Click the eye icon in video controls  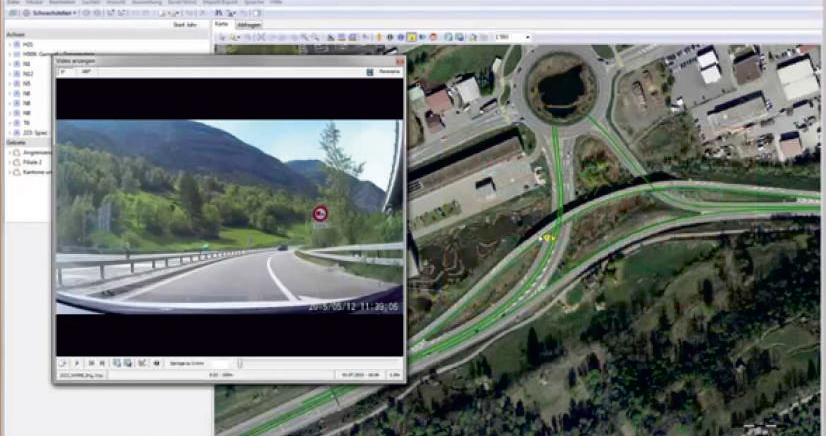[x=156, y=363]
